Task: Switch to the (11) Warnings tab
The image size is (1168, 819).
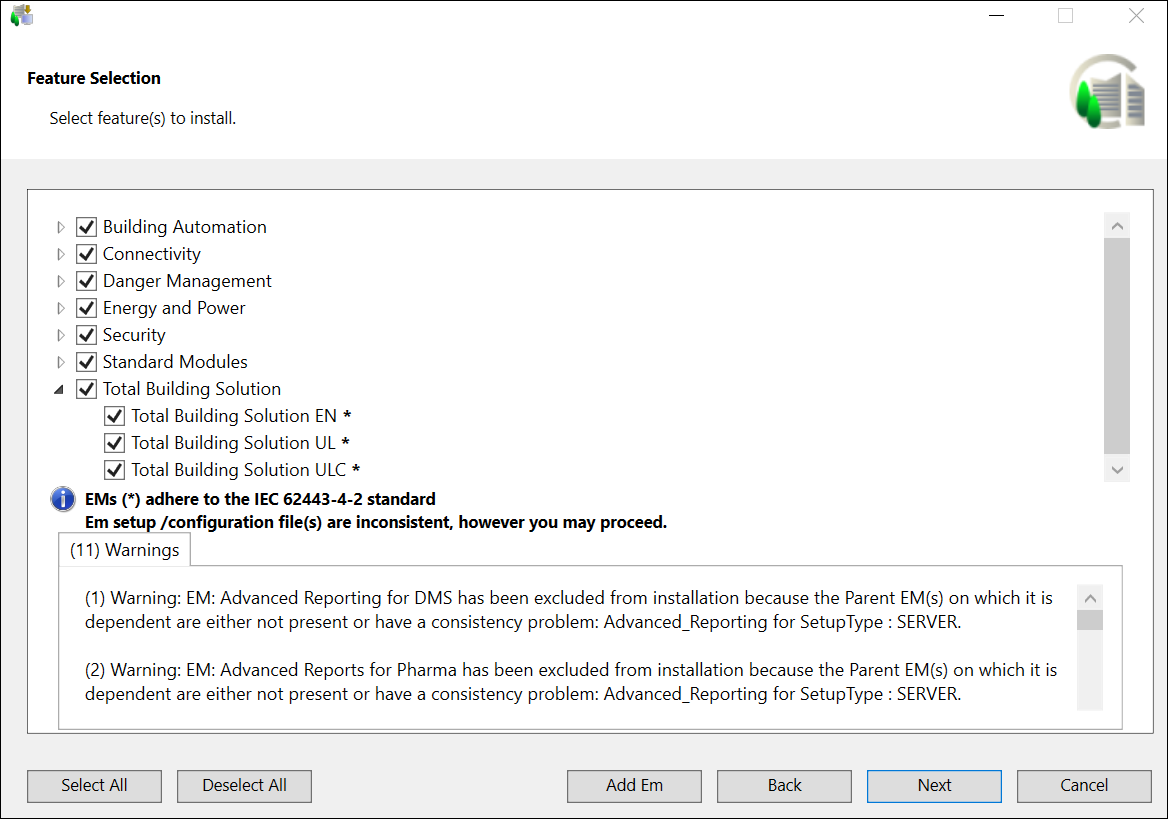Action: 124,549
